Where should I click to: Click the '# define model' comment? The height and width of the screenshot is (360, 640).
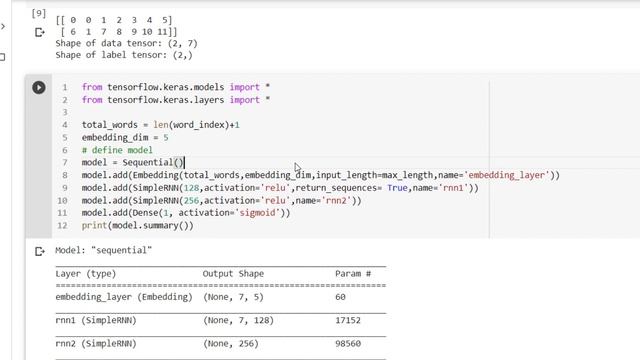coord(117,150)
